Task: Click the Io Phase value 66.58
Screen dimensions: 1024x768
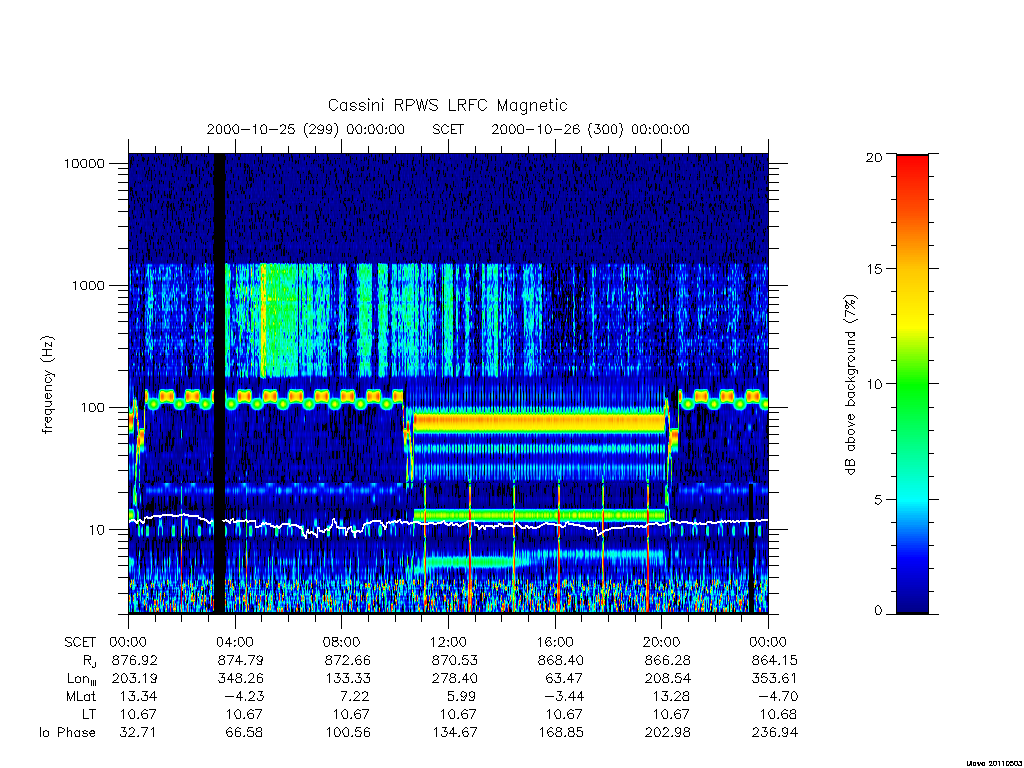Action: [244, 733]
